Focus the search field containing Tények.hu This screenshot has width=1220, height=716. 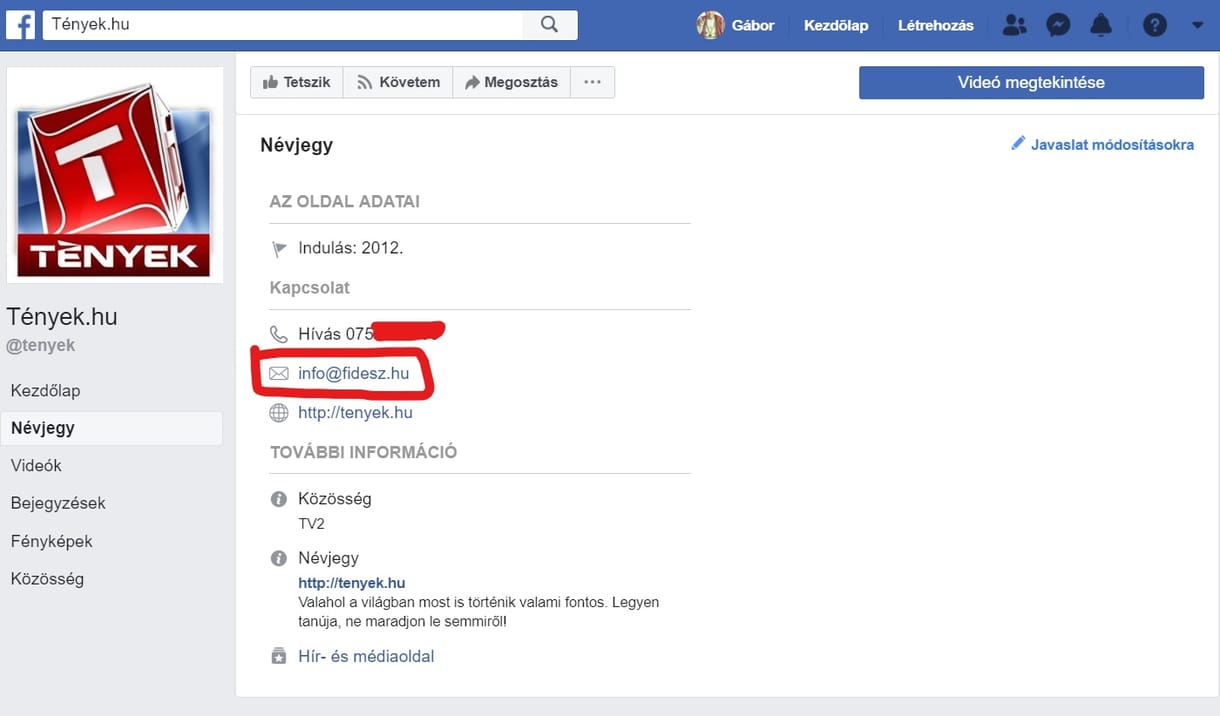282,25
